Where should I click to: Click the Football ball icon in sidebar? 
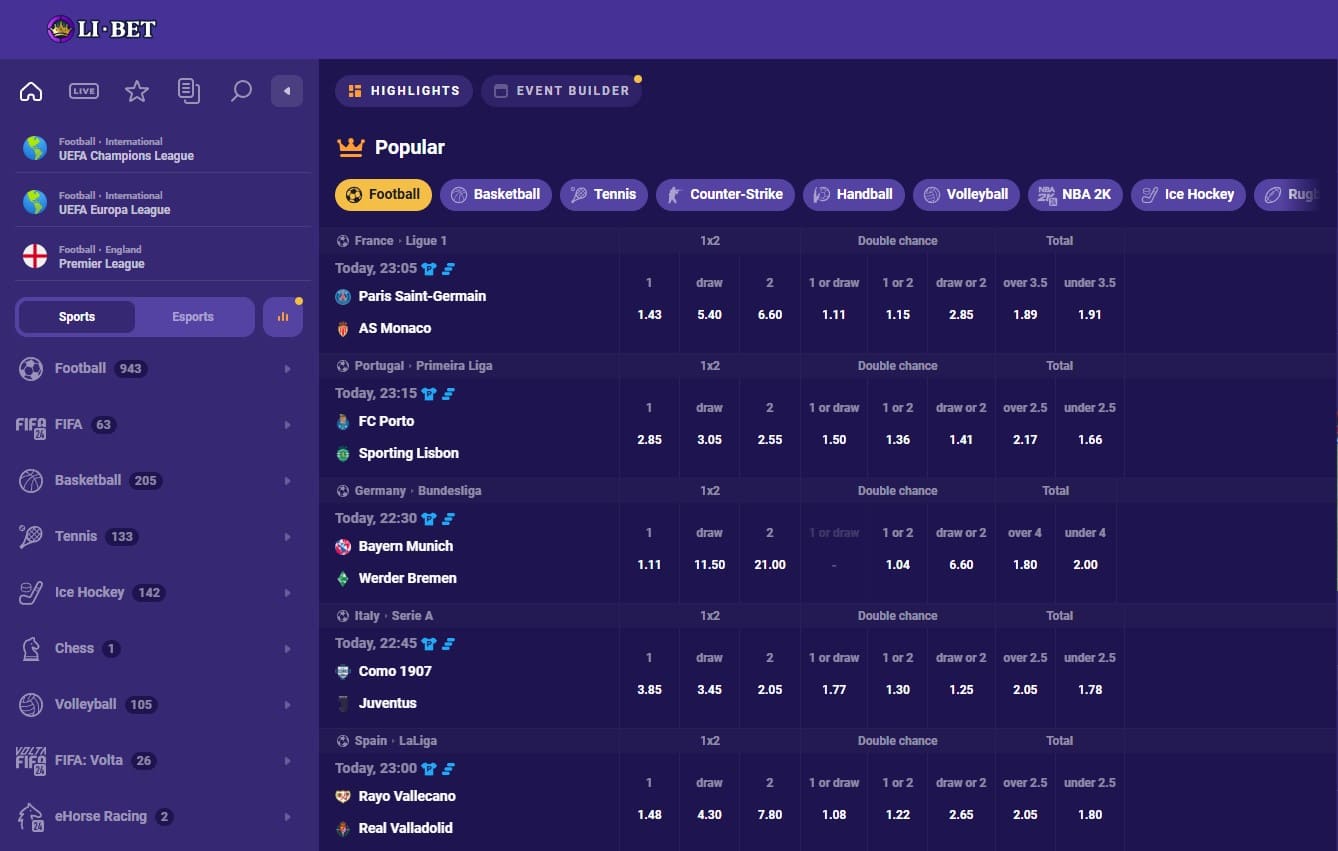pyautogui.click(x=31, y=369)
